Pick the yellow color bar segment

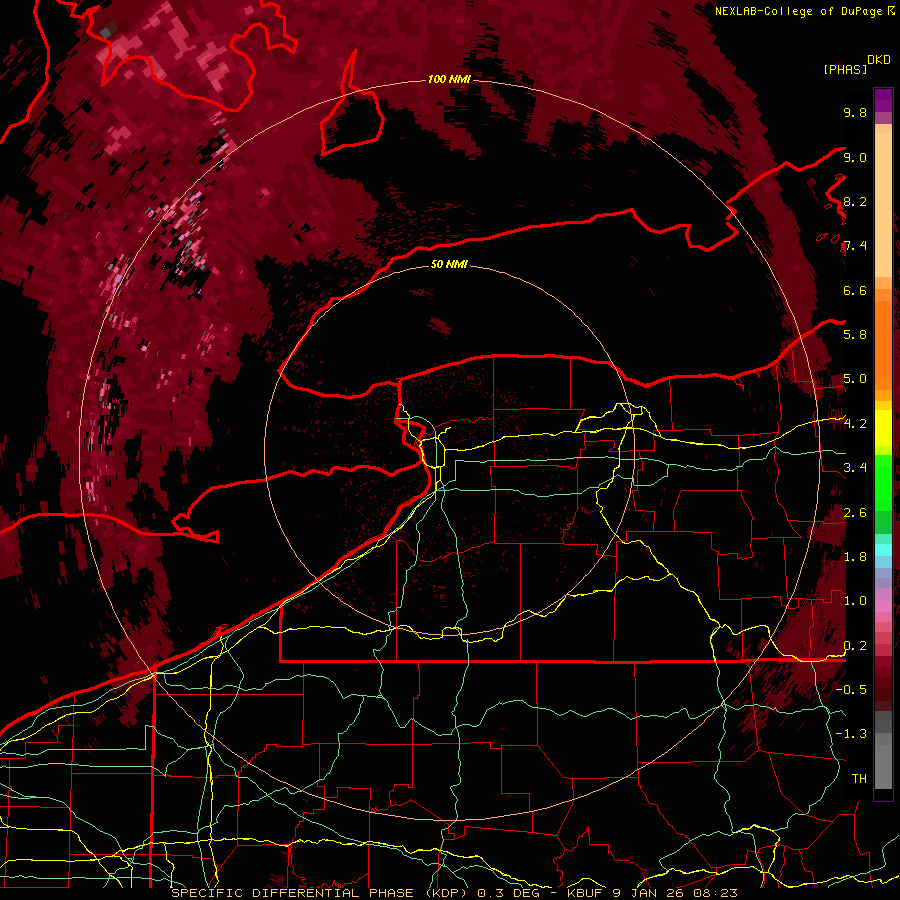[x=883, y=428]
